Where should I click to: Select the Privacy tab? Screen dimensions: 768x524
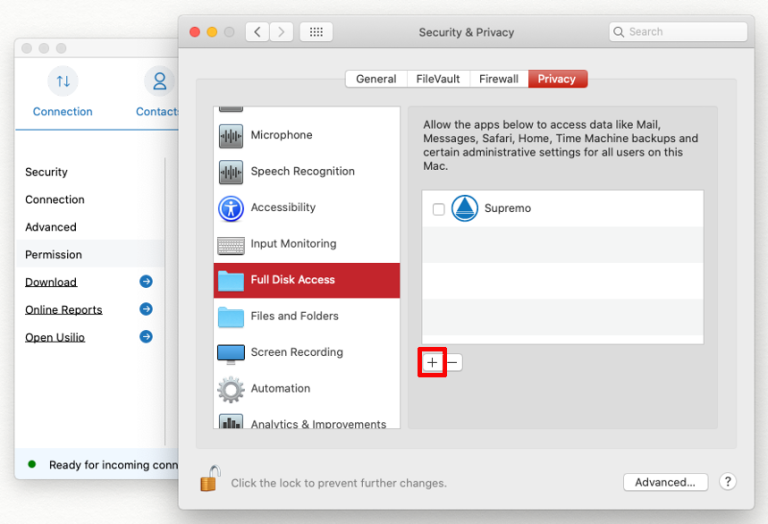557,79
